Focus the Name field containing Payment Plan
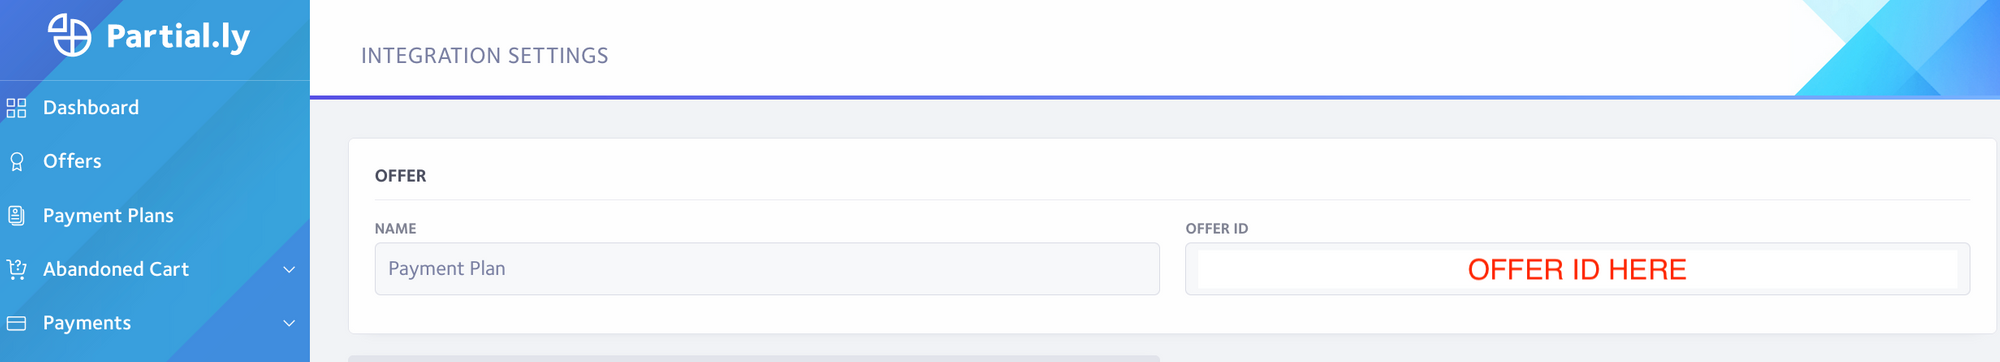This screenshot has height=362, width=2000. (x=767, y=269)
